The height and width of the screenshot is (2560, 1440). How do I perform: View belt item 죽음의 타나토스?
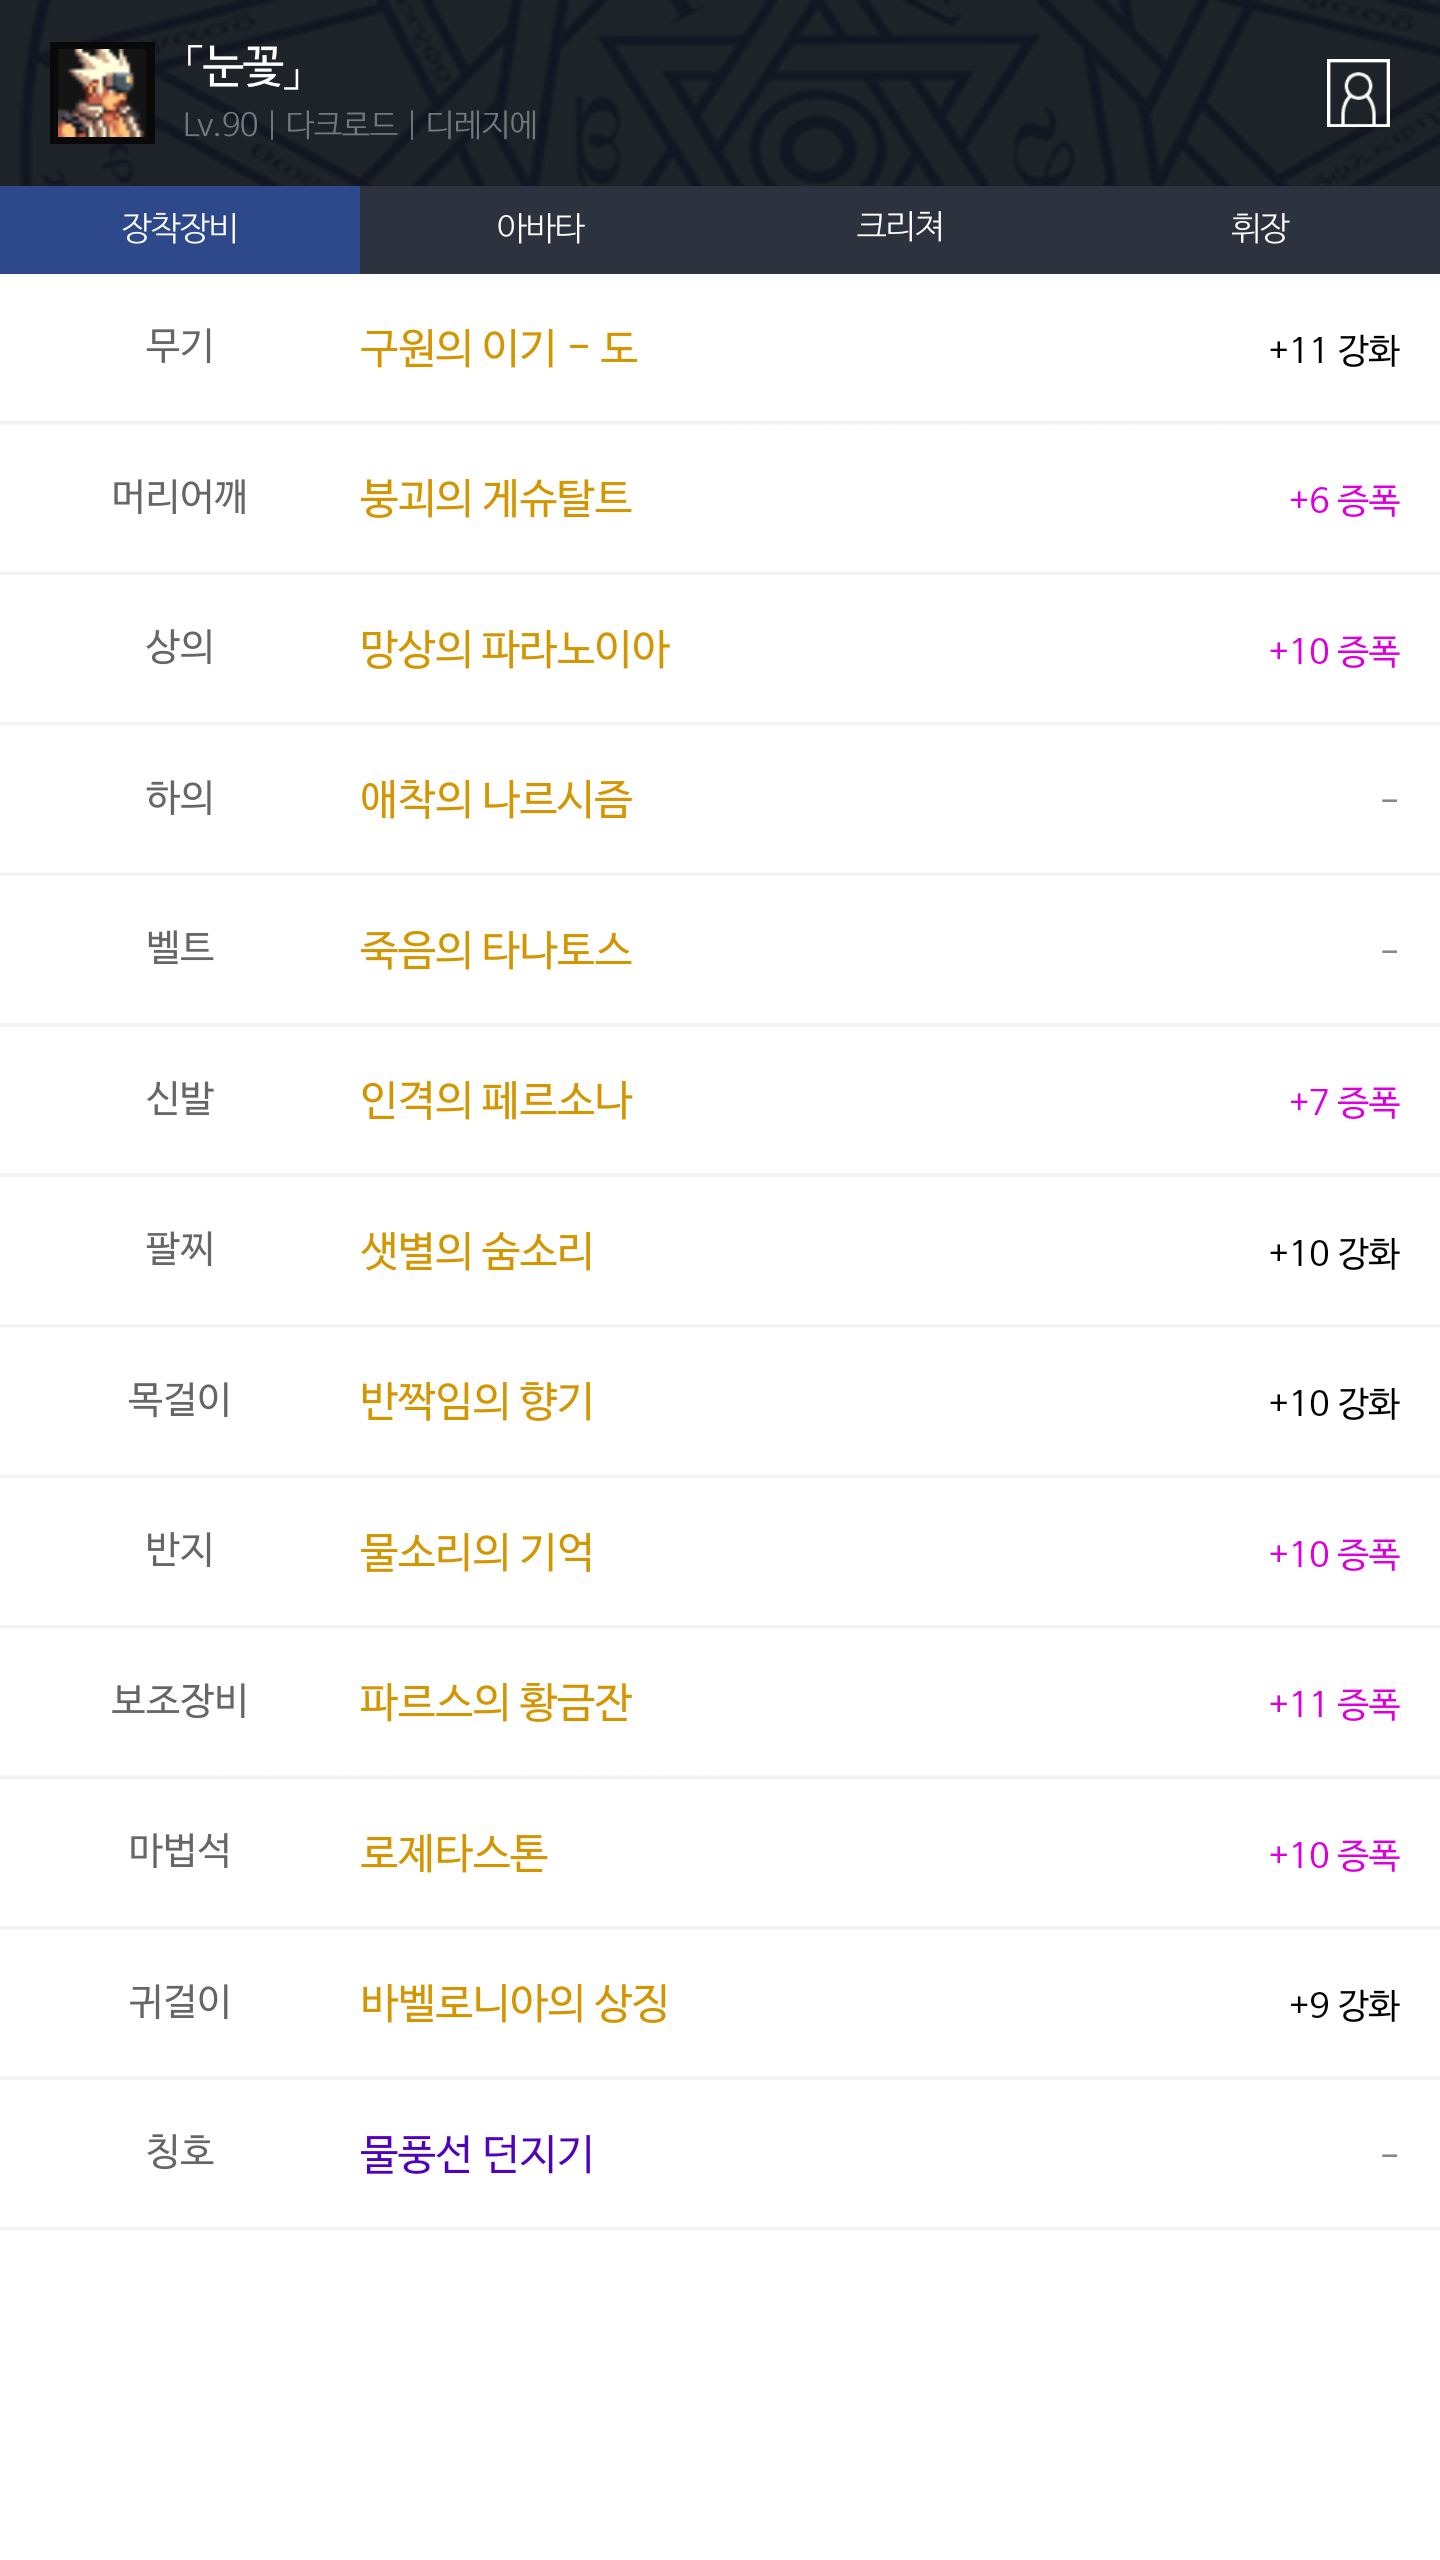point(496,949)
